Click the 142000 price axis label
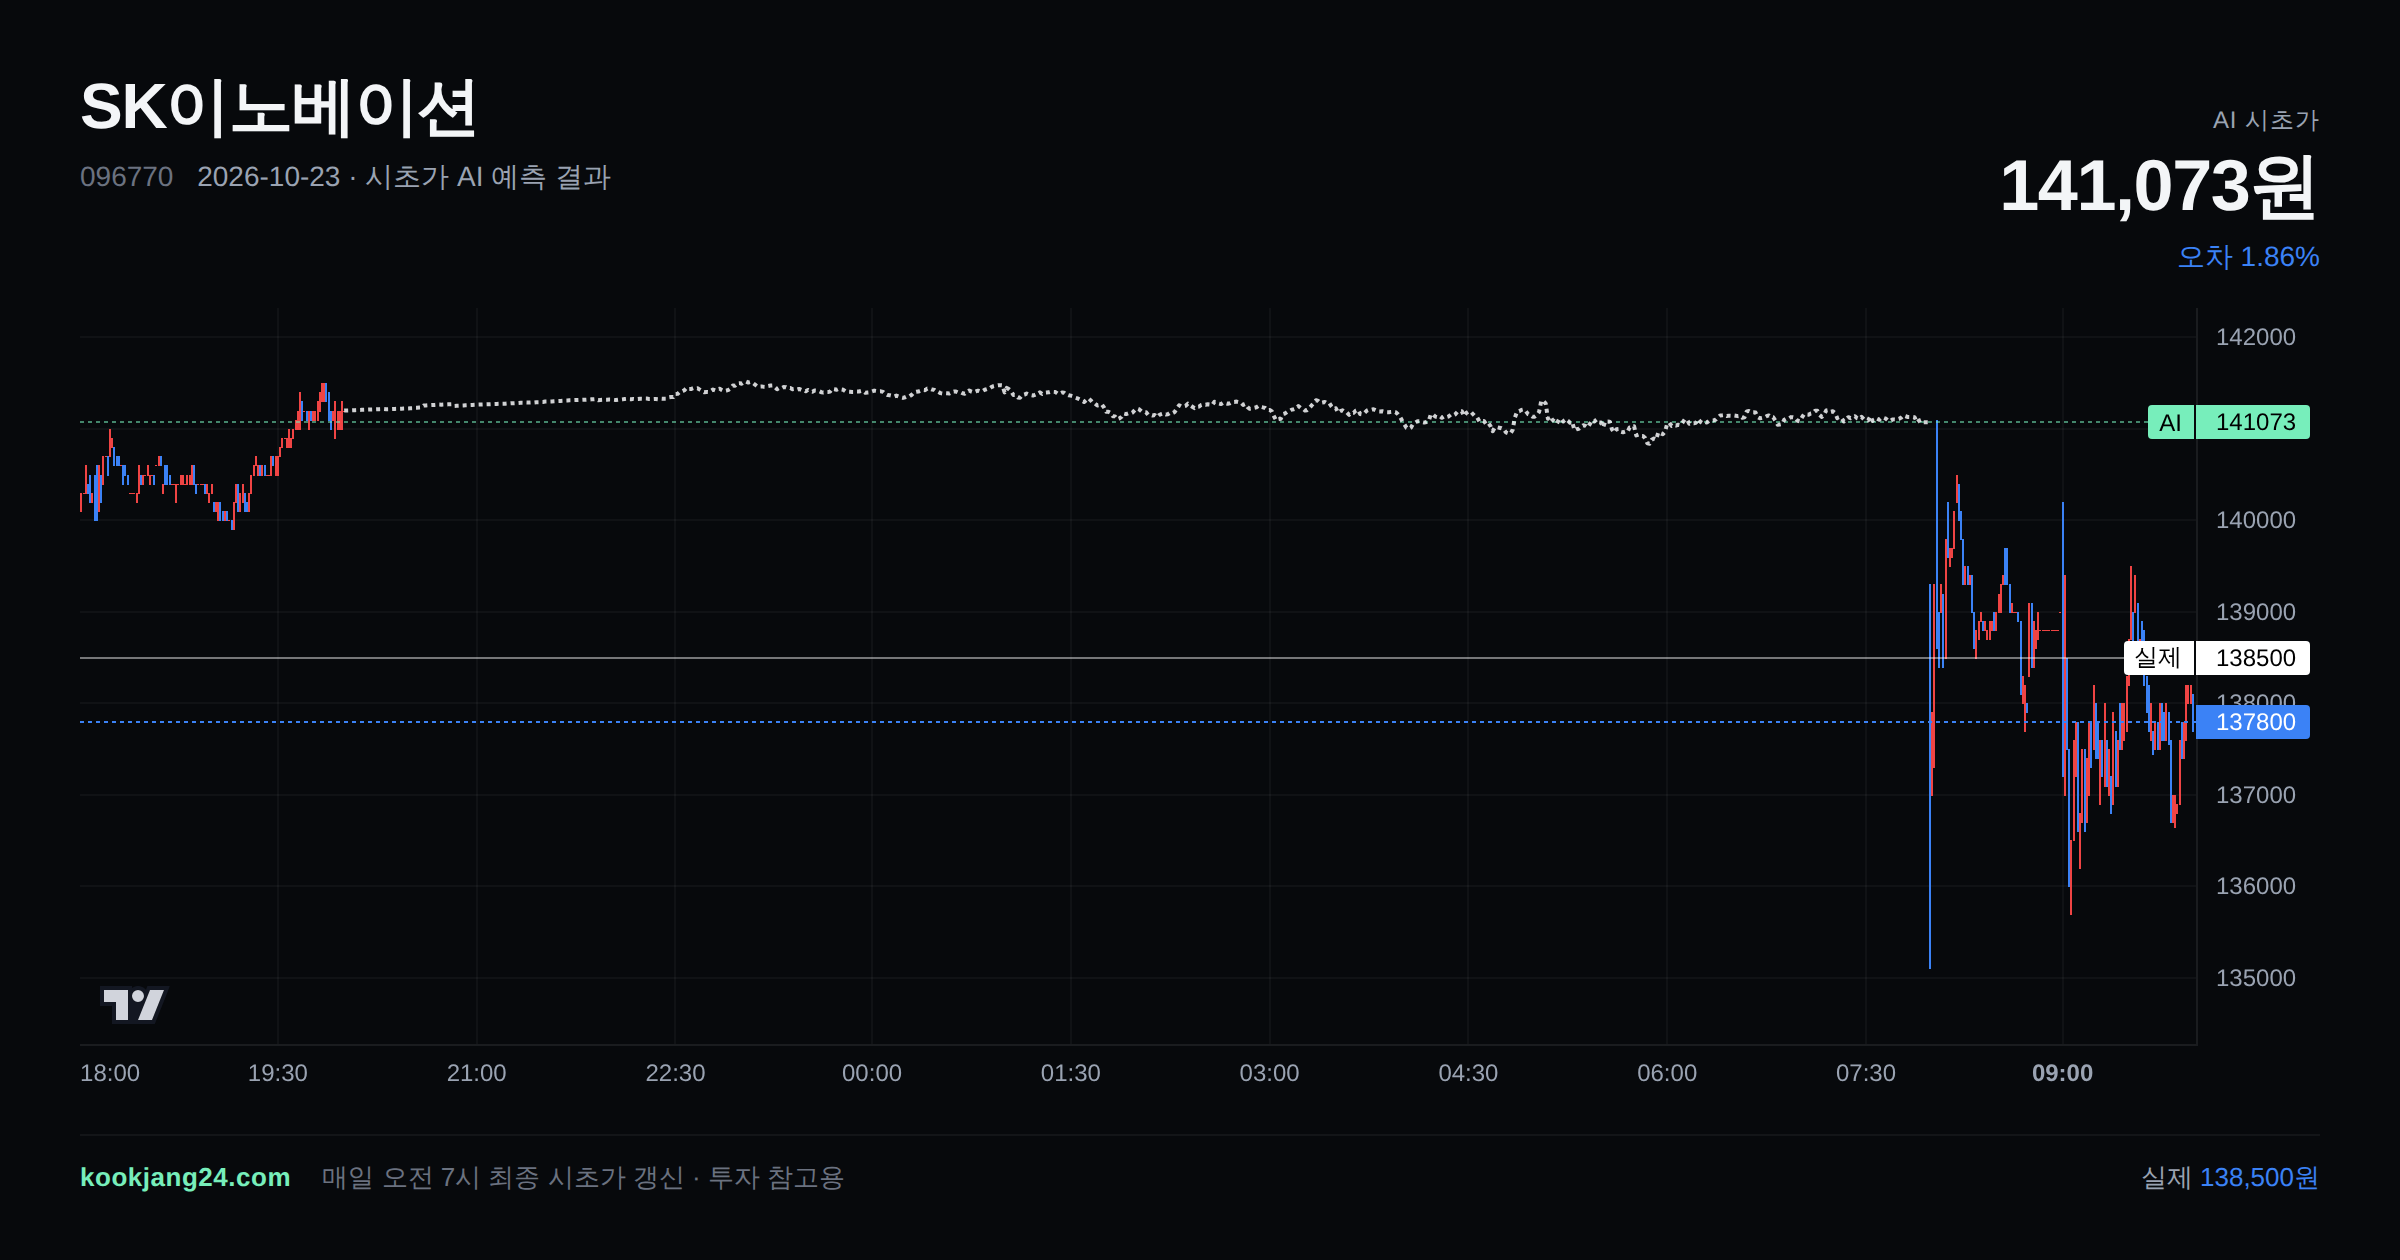This screenshot has height=1260, width=2400. click(2256, 337)
